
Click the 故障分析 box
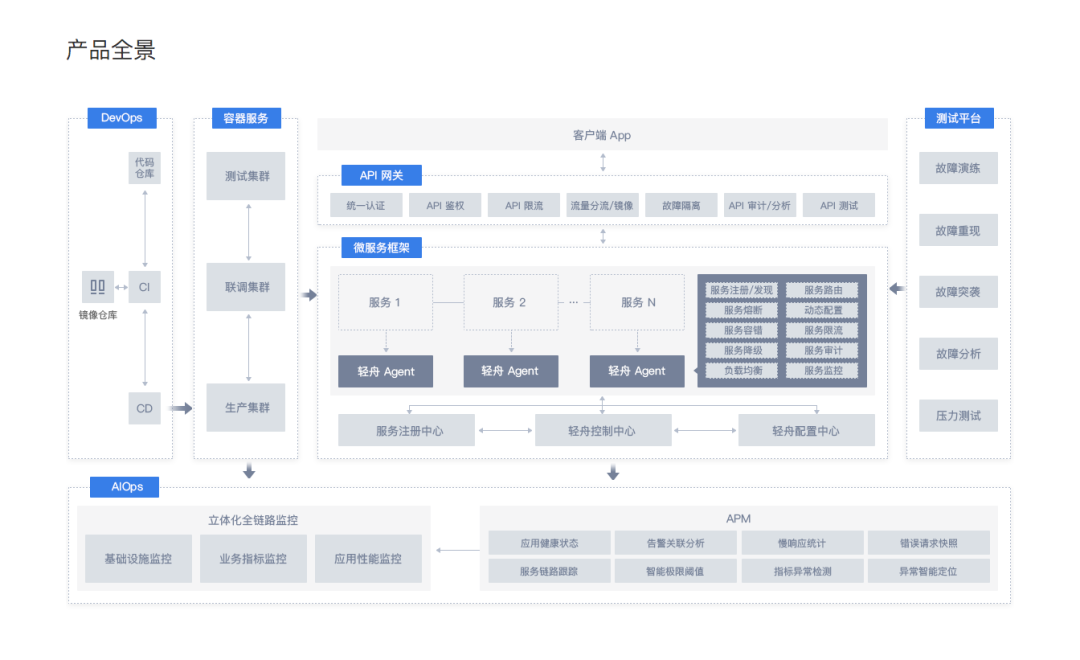point(958,353)
